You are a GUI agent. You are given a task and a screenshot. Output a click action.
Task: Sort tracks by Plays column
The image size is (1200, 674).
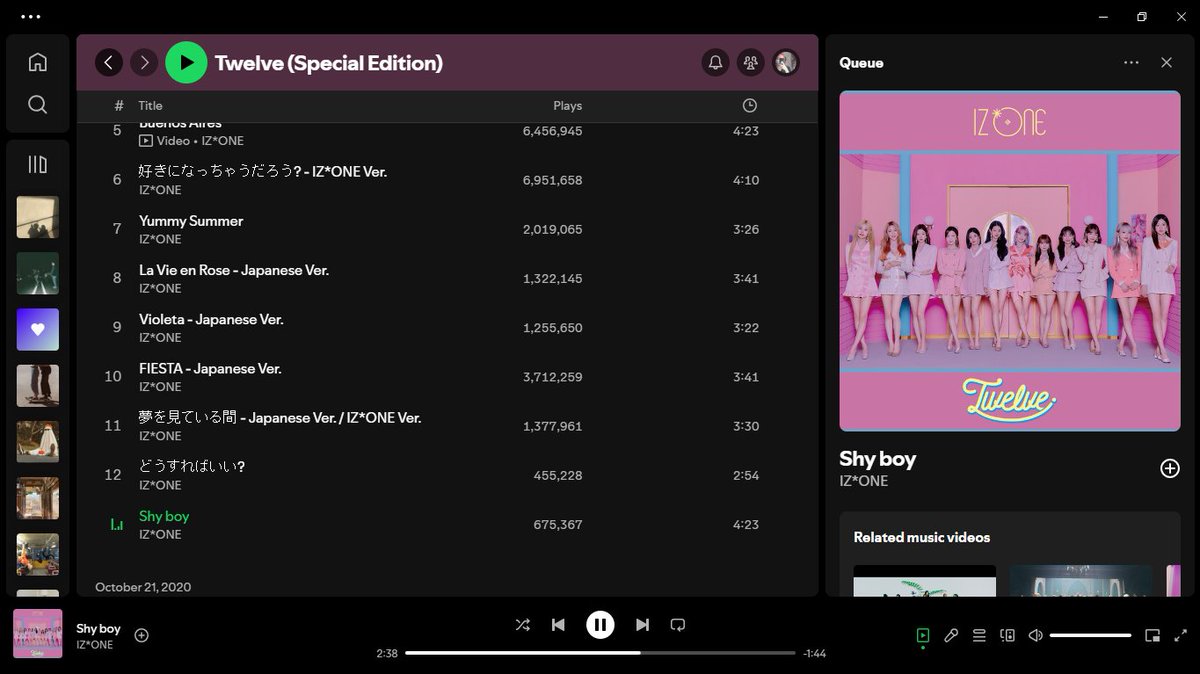point(567,106)
